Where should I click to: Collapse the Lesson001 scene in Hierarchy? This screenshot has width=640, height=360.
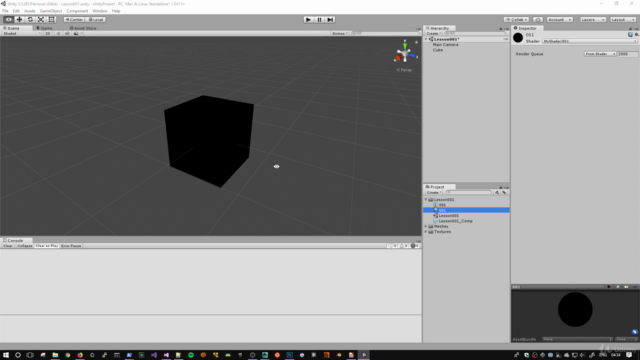[x=426, y=39]
